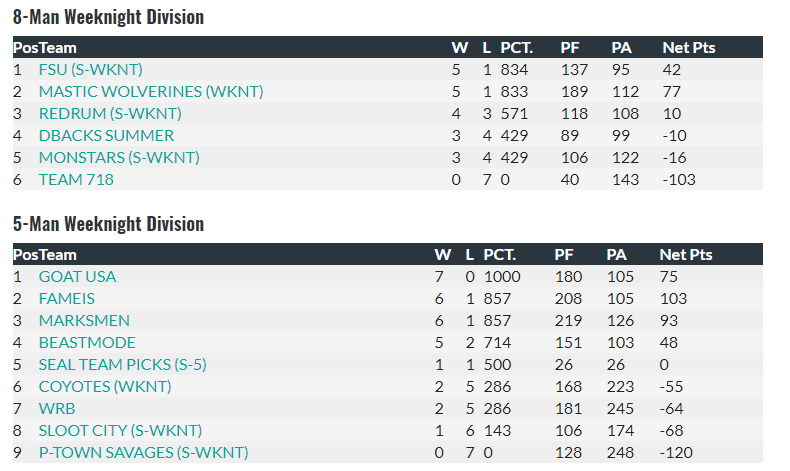Open the FSU (S-WKNT) team link

90,70
